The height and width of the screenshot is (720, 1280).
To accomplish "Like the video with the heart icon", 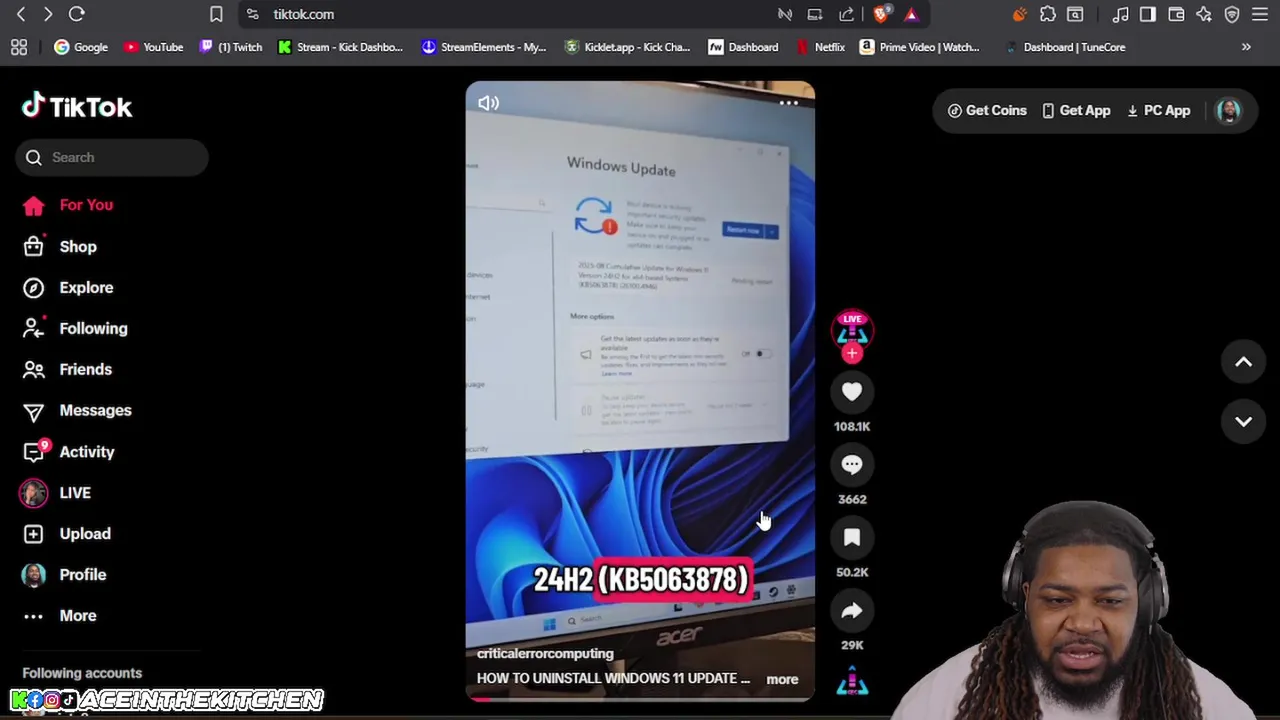I will point(852,392).
